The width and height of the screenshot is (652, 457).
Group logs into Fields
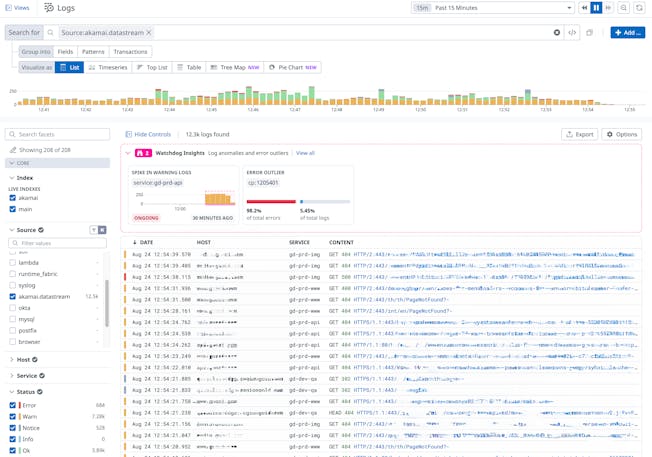click(x=65, y=52)
